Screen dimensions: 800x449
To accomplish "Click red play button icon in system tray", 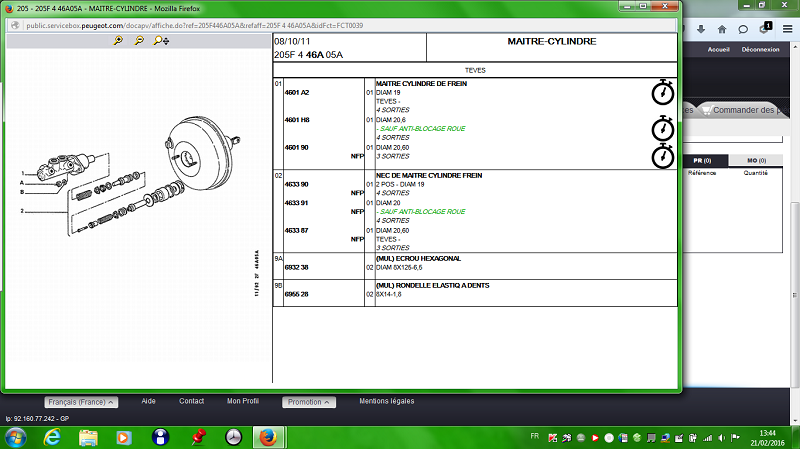I will click(x=595, y=438).
